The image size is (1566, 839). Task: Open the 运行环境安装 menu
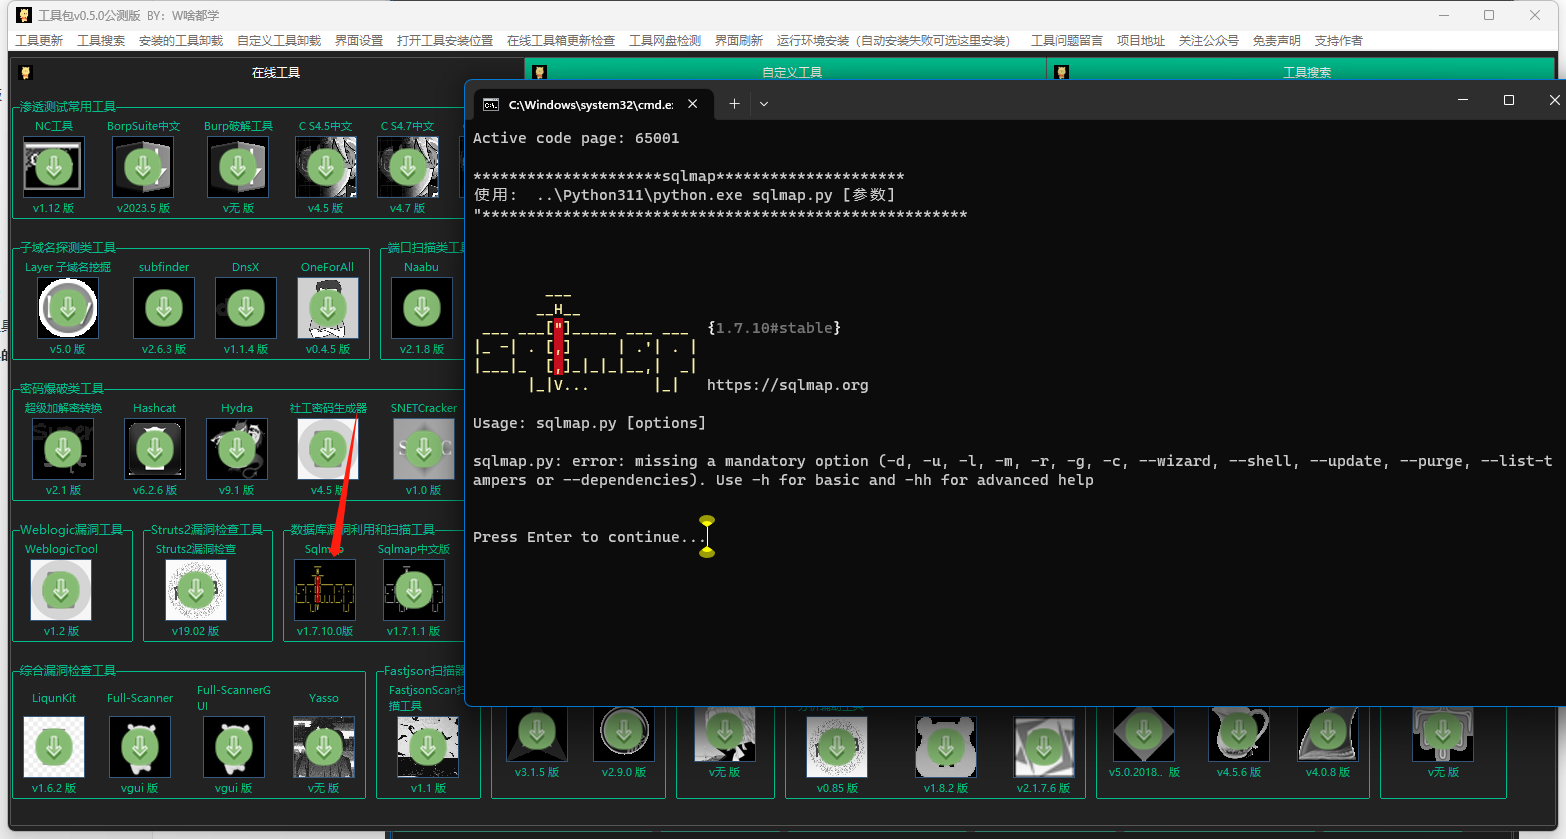[893, 41]
